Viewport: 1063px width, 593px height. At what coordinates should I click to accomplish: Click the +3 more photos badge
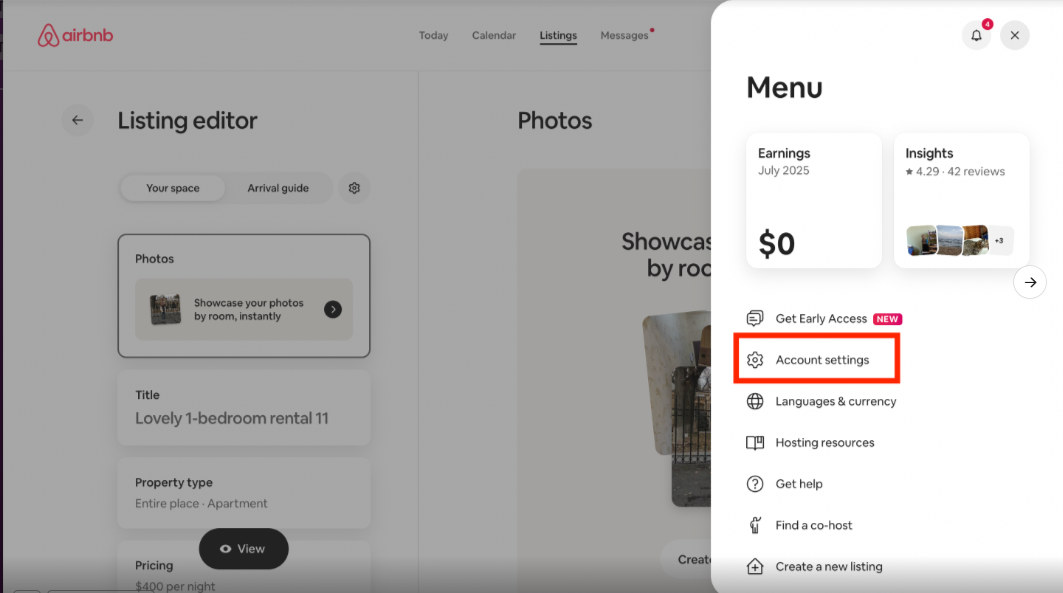[999, 240]
